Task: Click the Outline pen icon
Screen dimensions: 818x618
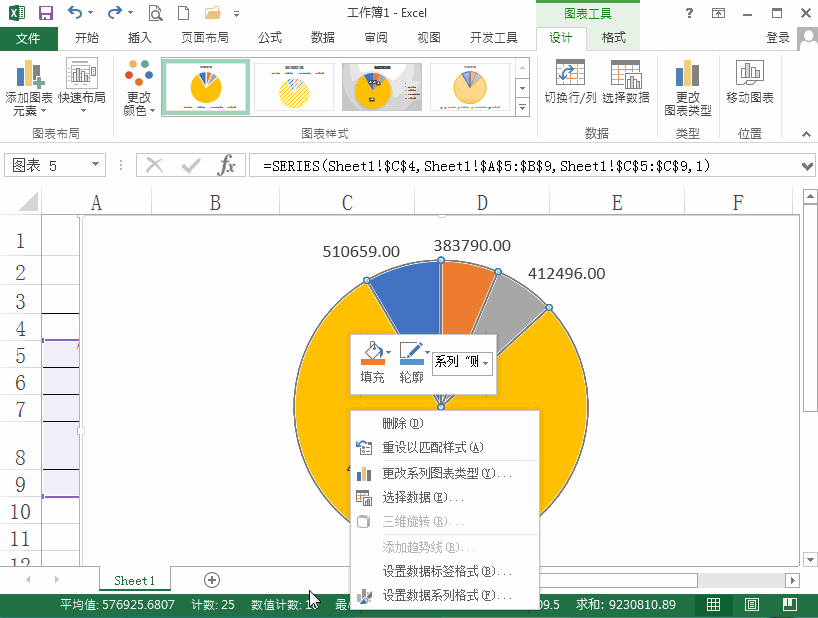Action: [412, 354]
